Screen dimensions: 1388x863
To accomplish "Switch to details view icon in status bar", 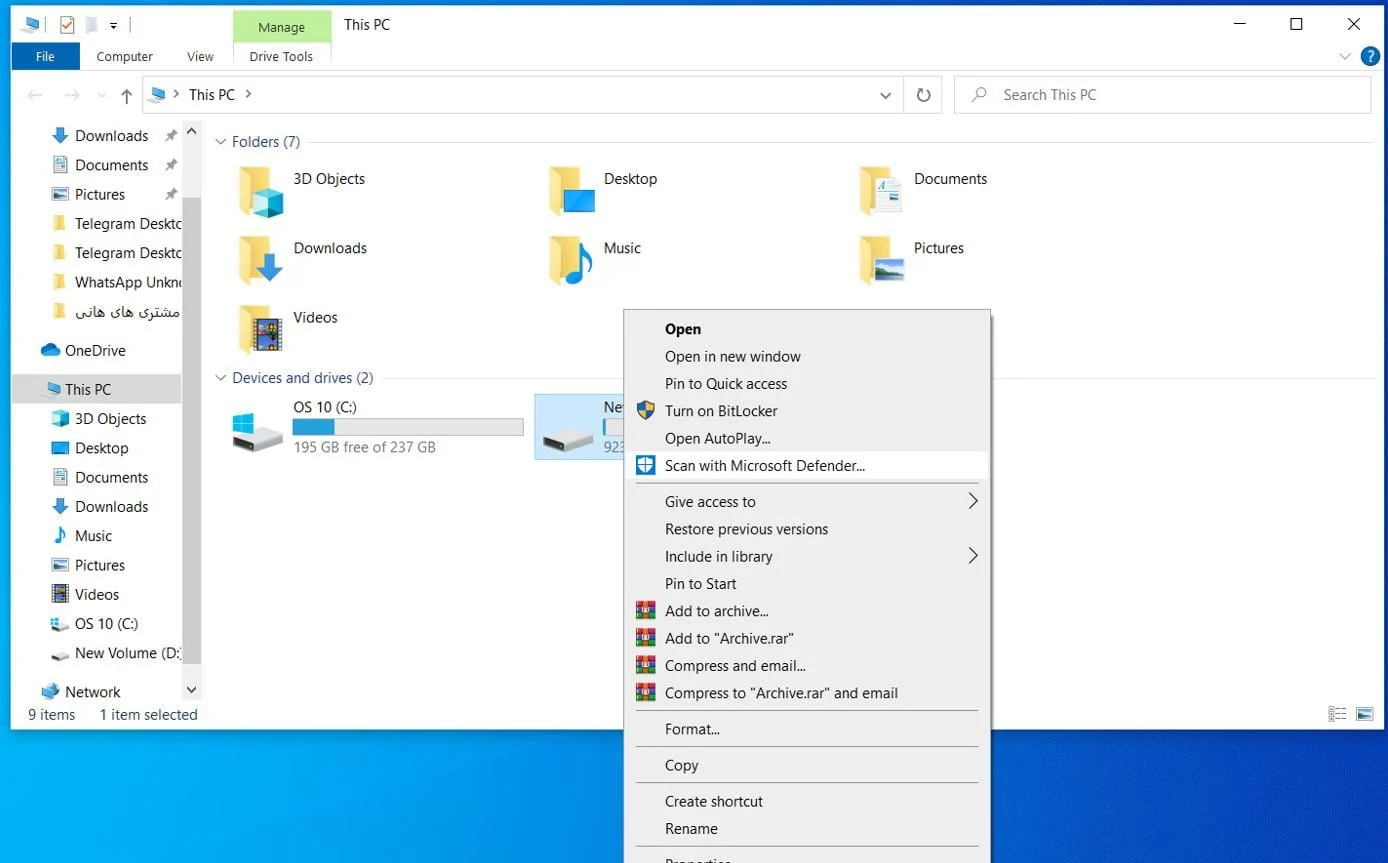I will [x=1337, y=714].
